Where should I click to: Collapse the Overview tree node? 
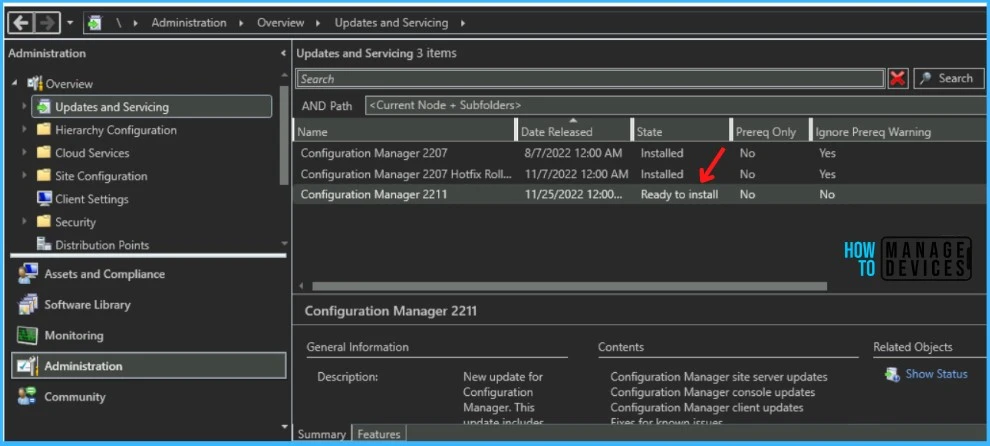(15, 83)
